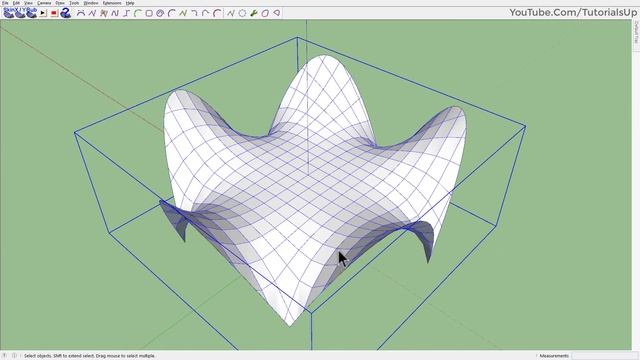Open the View menu
The image size is (640, 360).
pyautogui.click(x=28, y=3)
